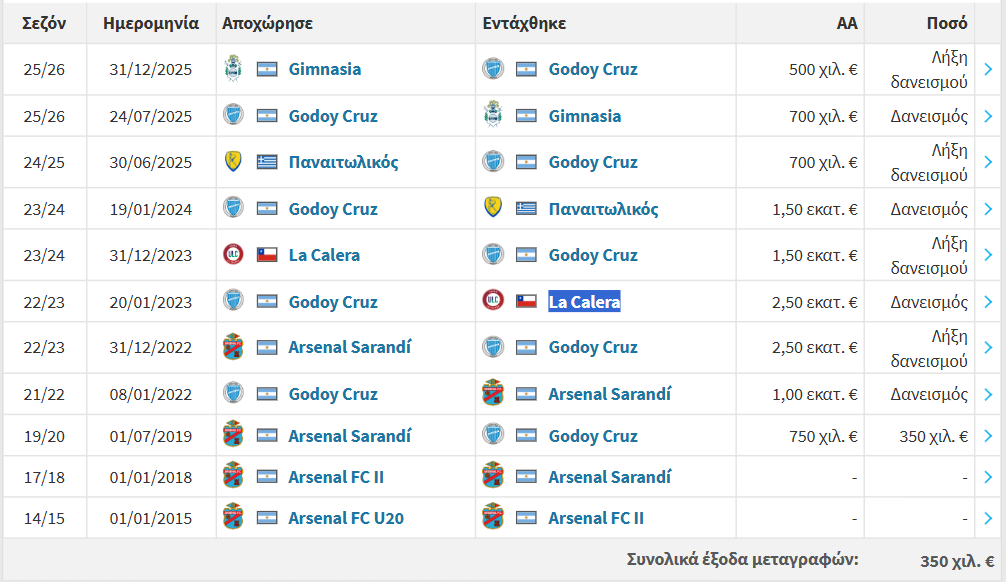Click Arsenal Sarandí link in 08/01/2022 joined column
Viewport: 1006px width, 582px height.
pos(609,394)
